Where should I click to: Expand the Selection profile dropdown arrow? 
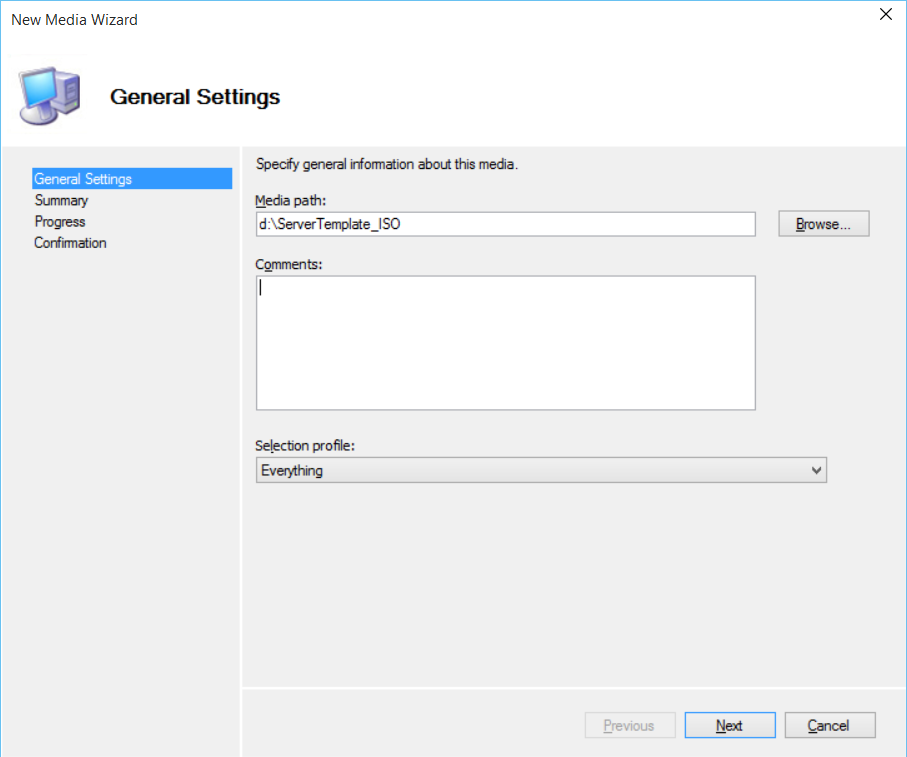click(x=816, y=470)
